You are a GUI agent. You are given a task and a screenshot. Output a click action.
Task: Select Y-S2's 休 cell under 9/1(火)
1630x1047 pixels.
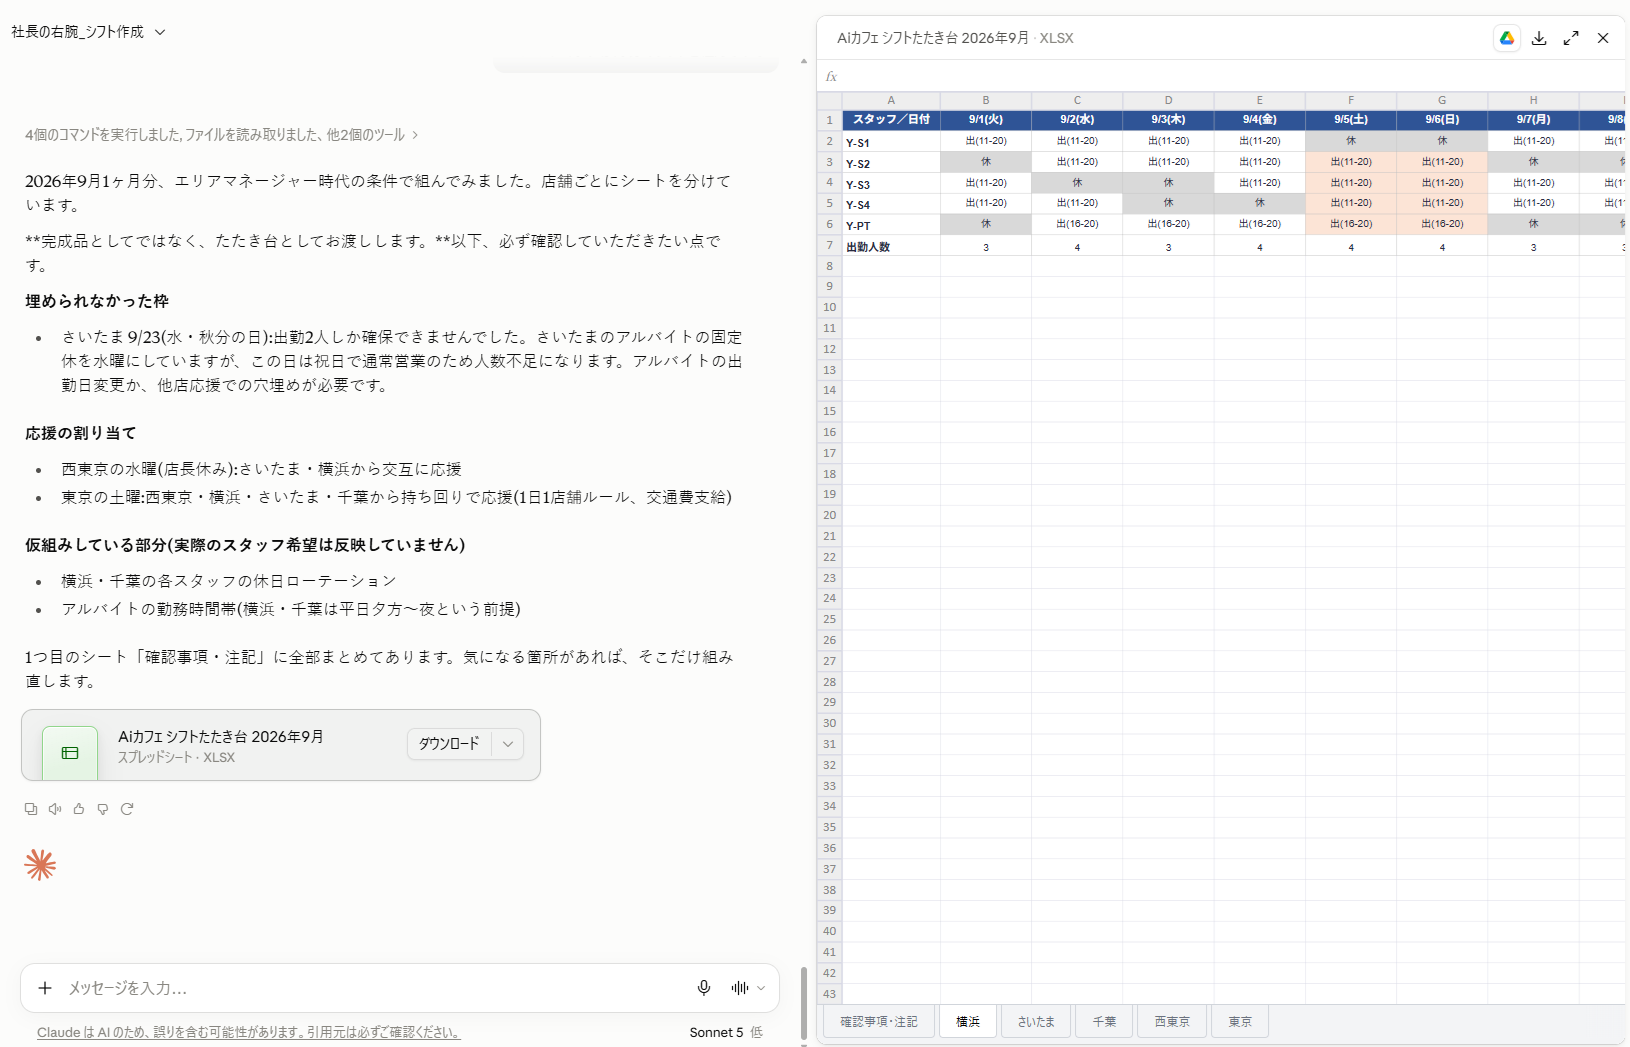click(986, 162)
